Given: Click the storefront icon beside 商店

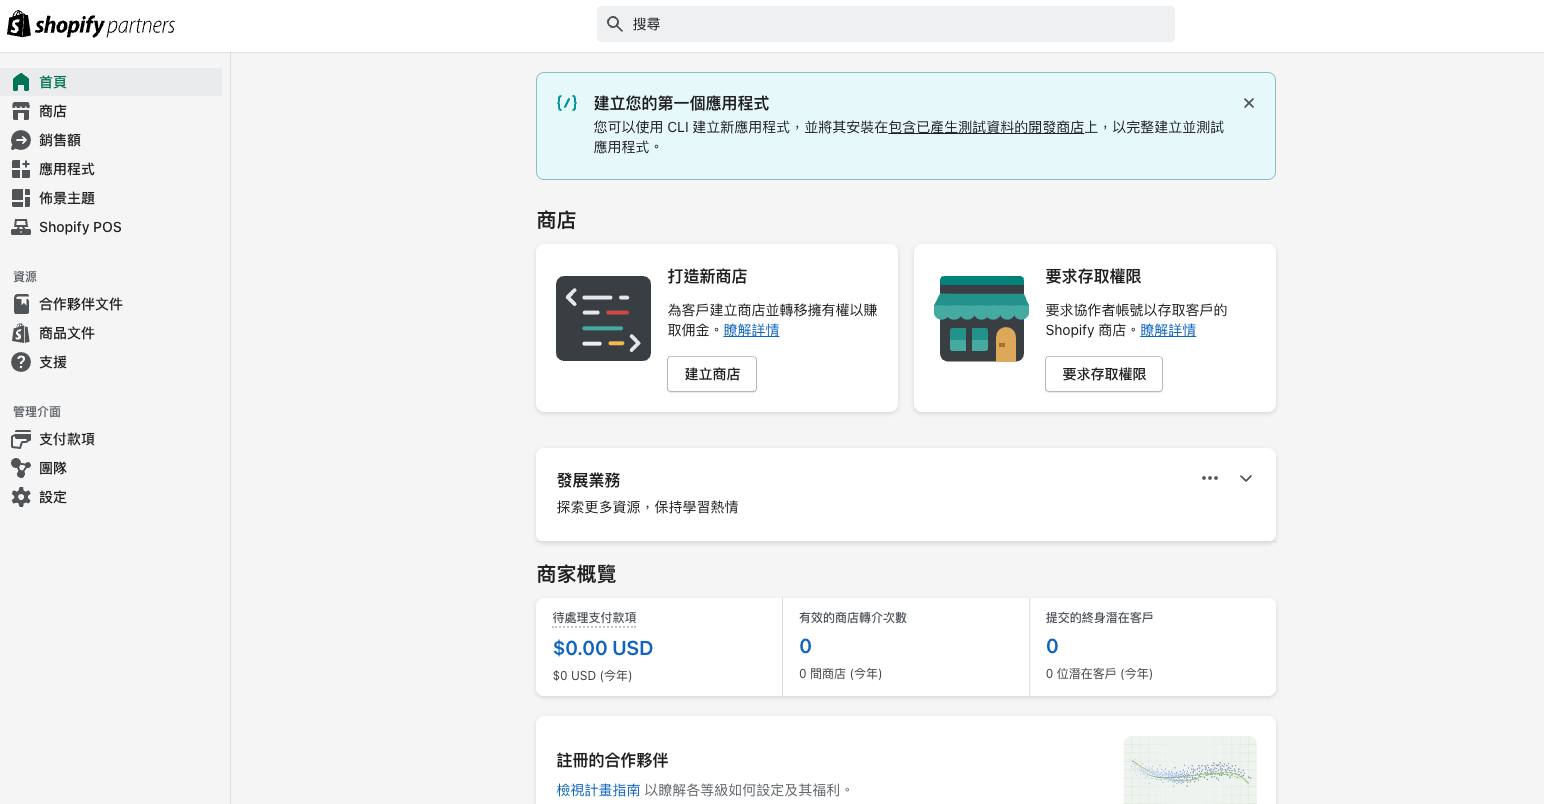Looking at the screenshot, I should point(21,111).
